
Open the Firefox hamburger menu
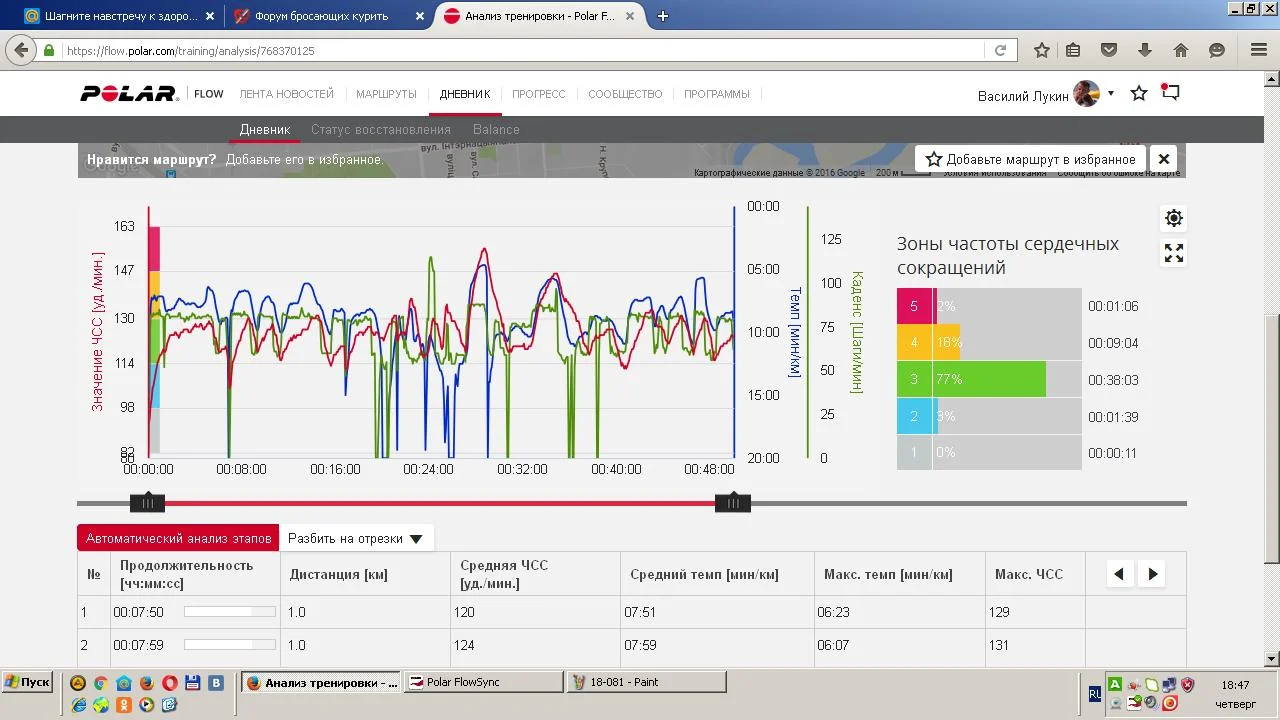pyautogui.click(x=1259, y=50)
